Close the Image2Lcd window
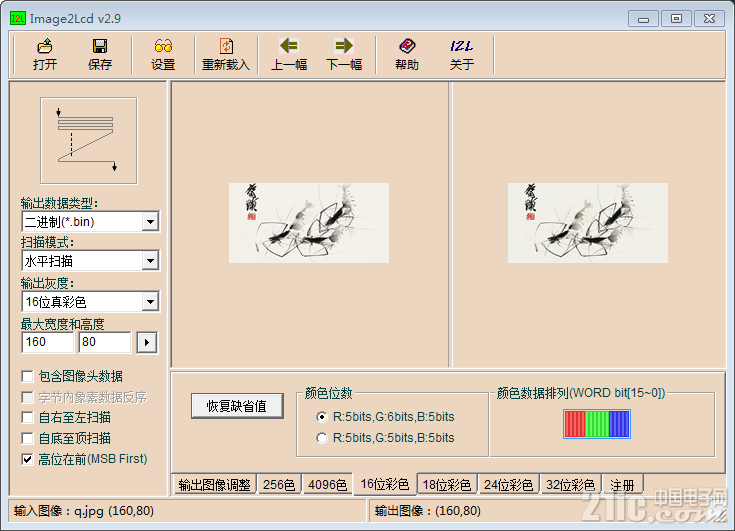This screenshot has height=531, width=735. click(x=710, y=19)
